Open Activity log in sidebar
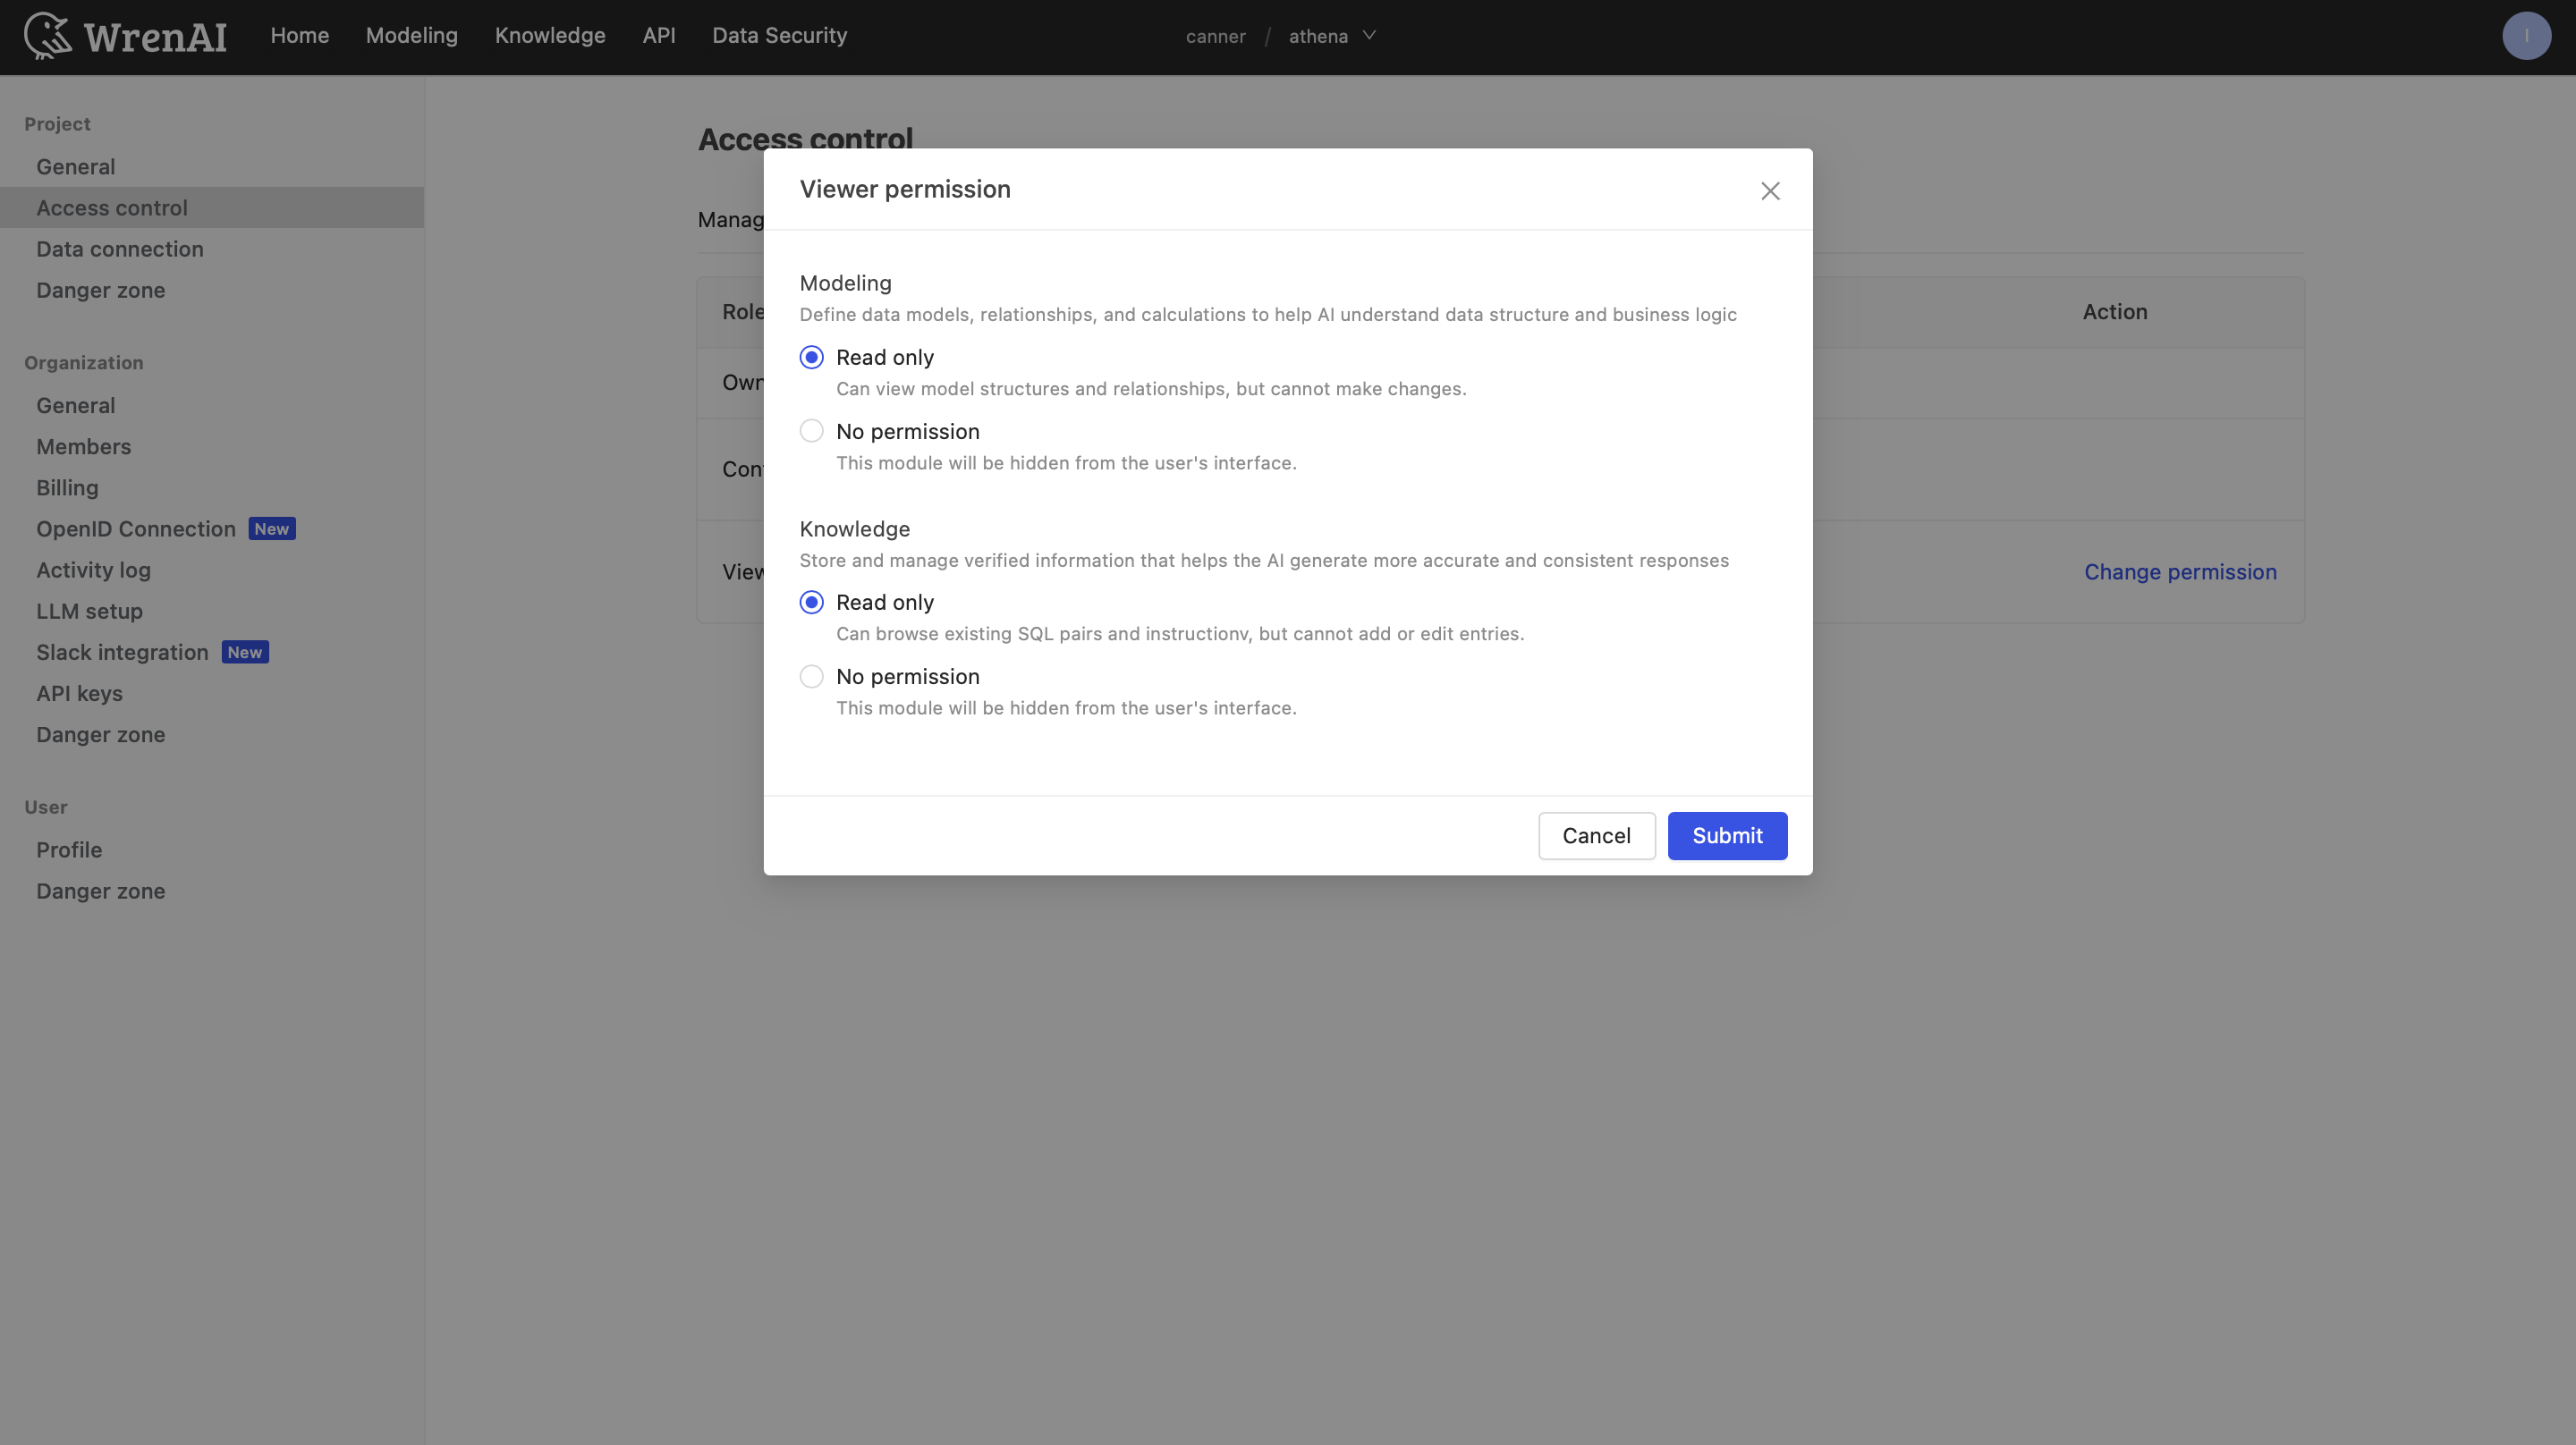The width and height of the screenshot is (2576, 1445). click(94, 570)
